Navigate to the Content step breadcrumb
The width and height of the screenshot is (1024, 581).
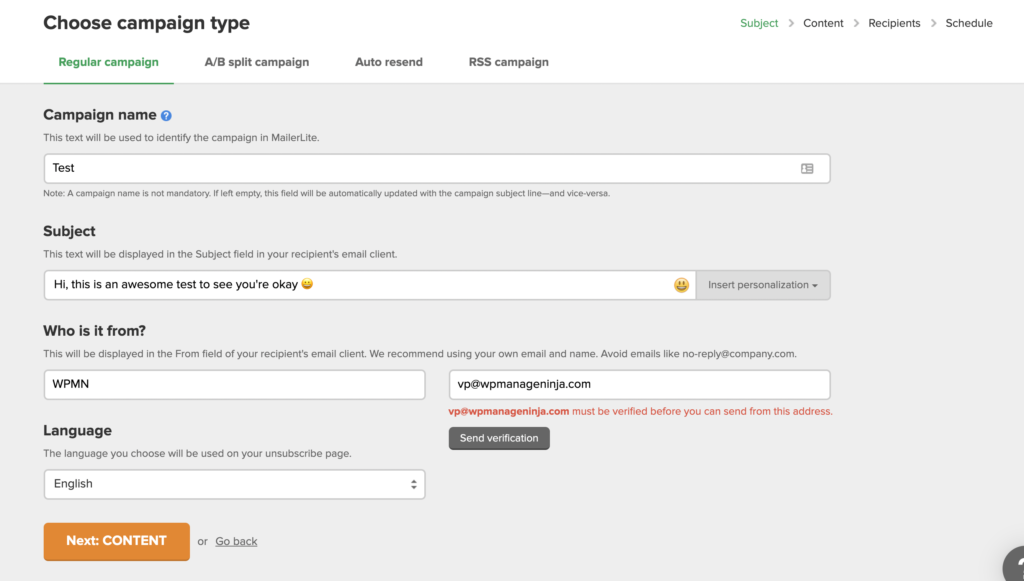pos(823,22)
